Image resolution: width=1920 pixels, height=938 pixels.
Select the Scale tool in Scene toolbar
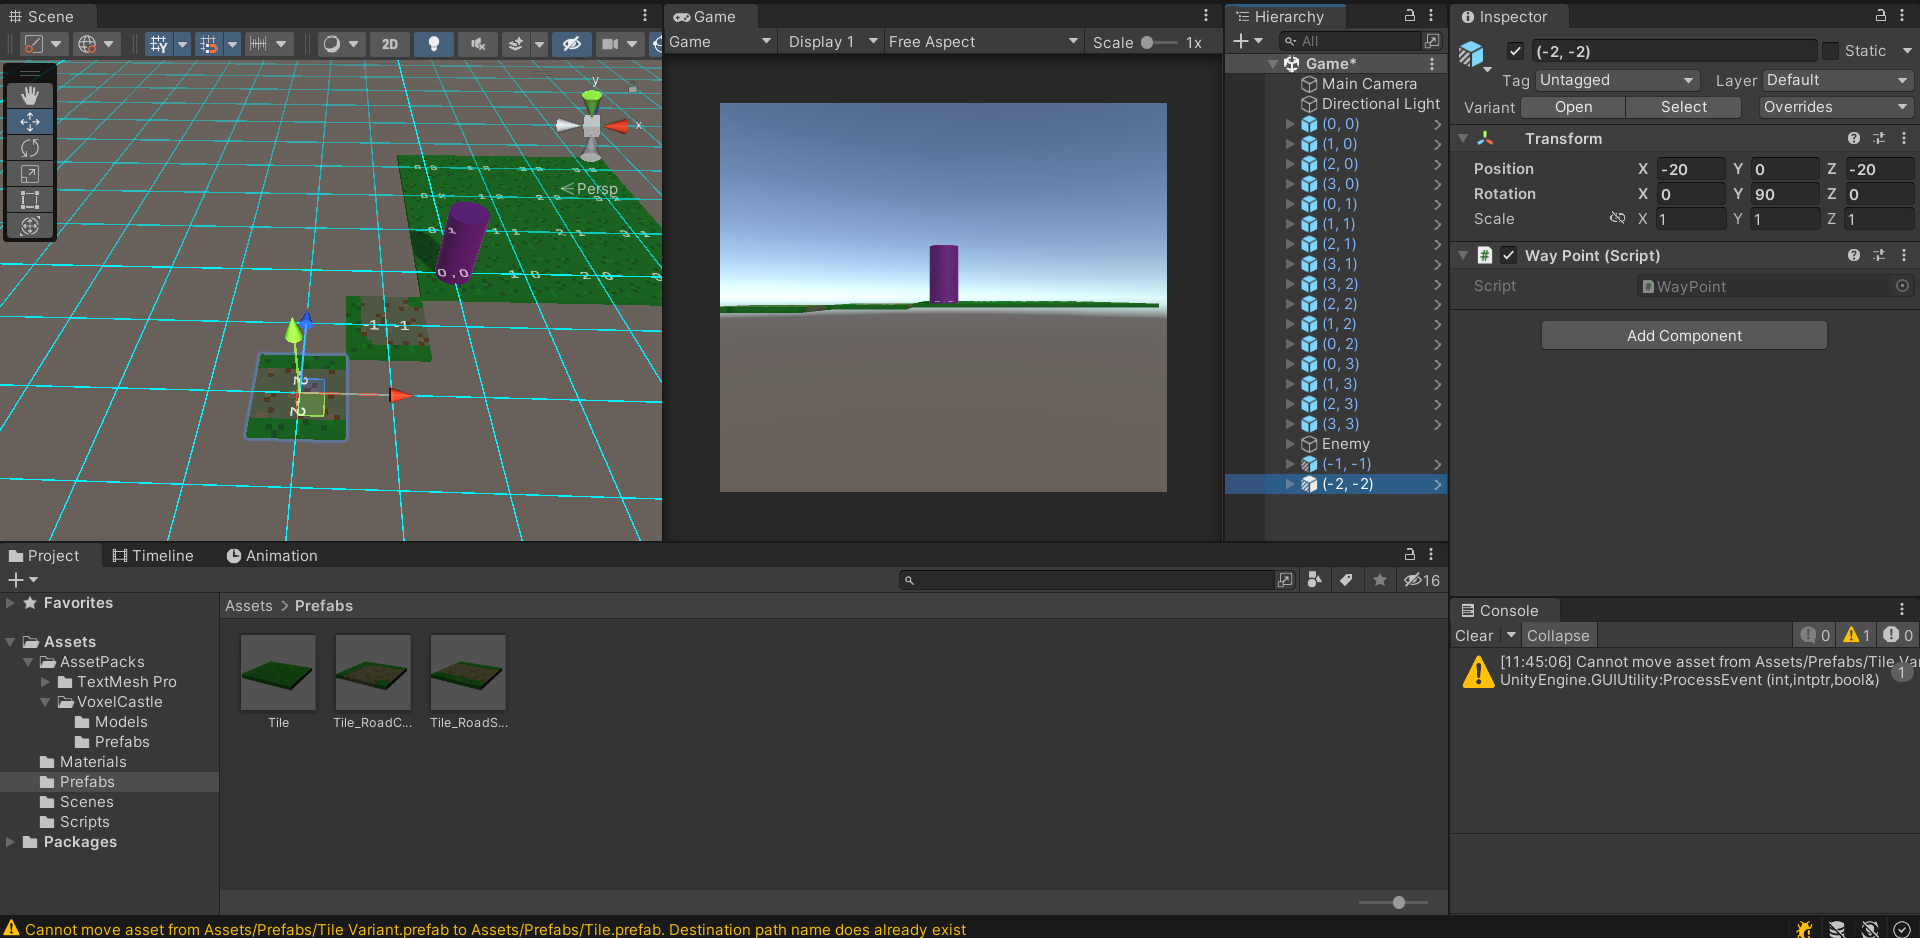pyautogui.click(x=30, y=174)
